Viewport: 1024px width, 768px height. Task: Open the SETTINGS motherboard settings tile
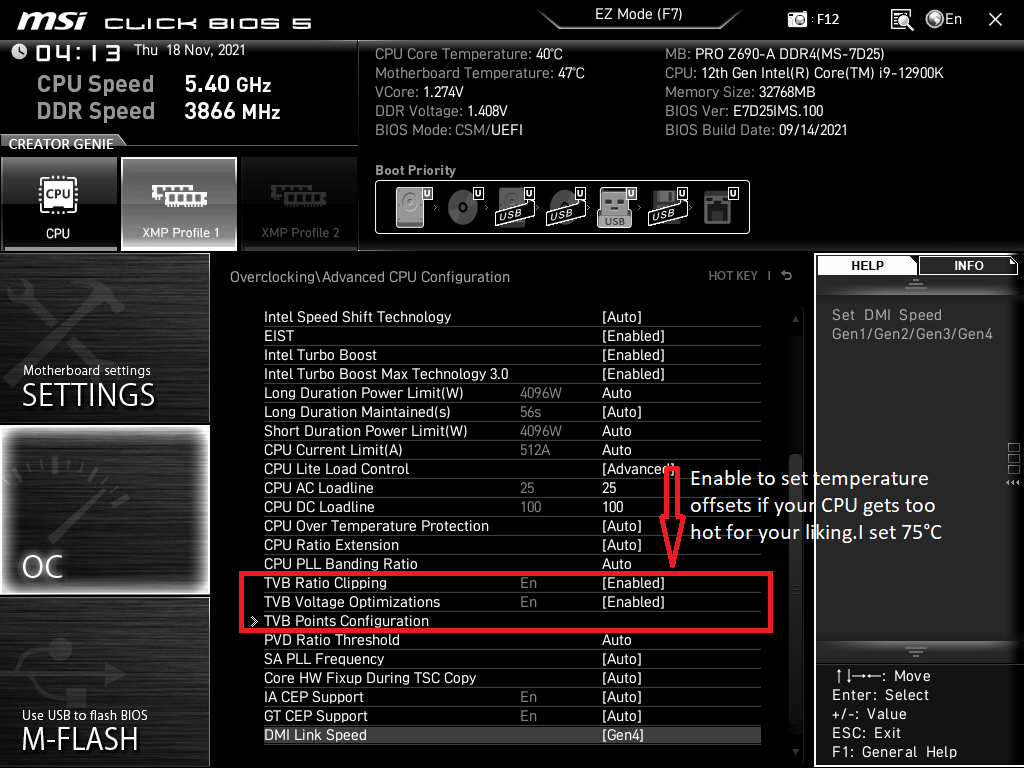[104, 338]
